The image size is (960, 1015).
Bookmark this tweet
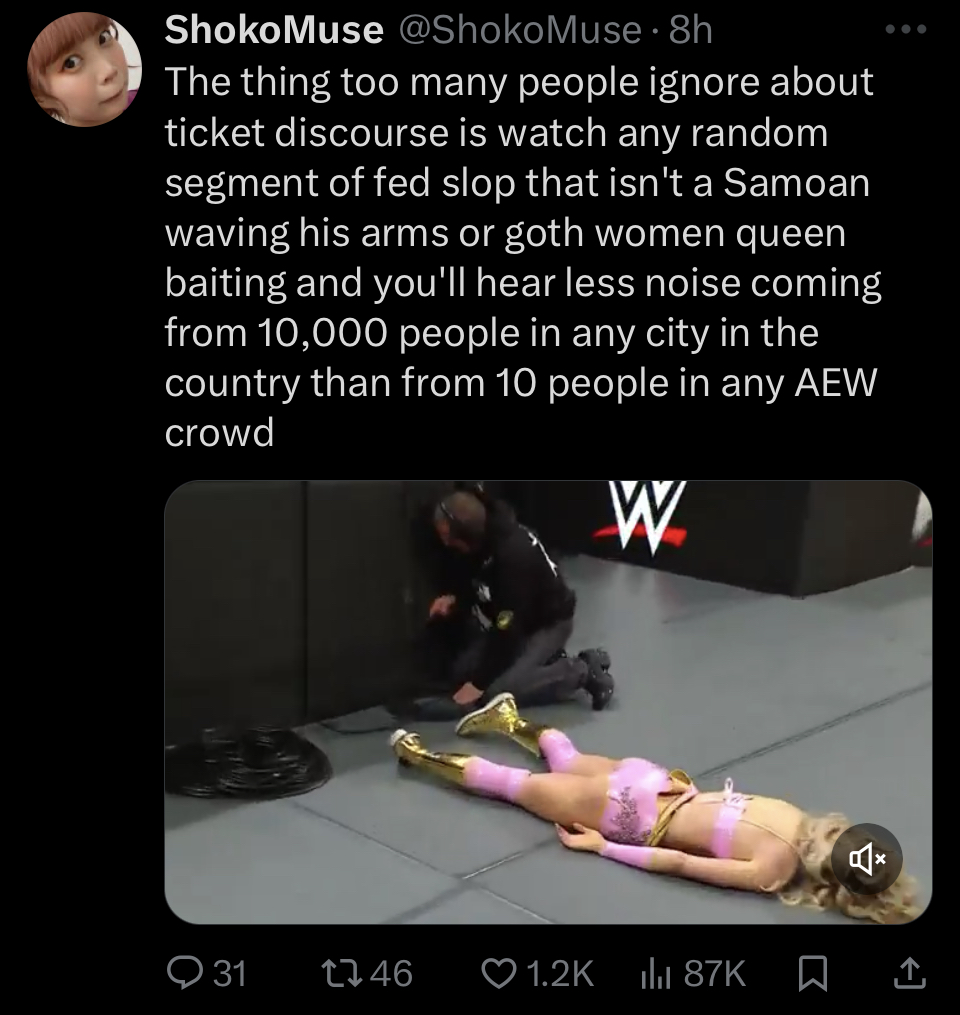pos(813,974)
